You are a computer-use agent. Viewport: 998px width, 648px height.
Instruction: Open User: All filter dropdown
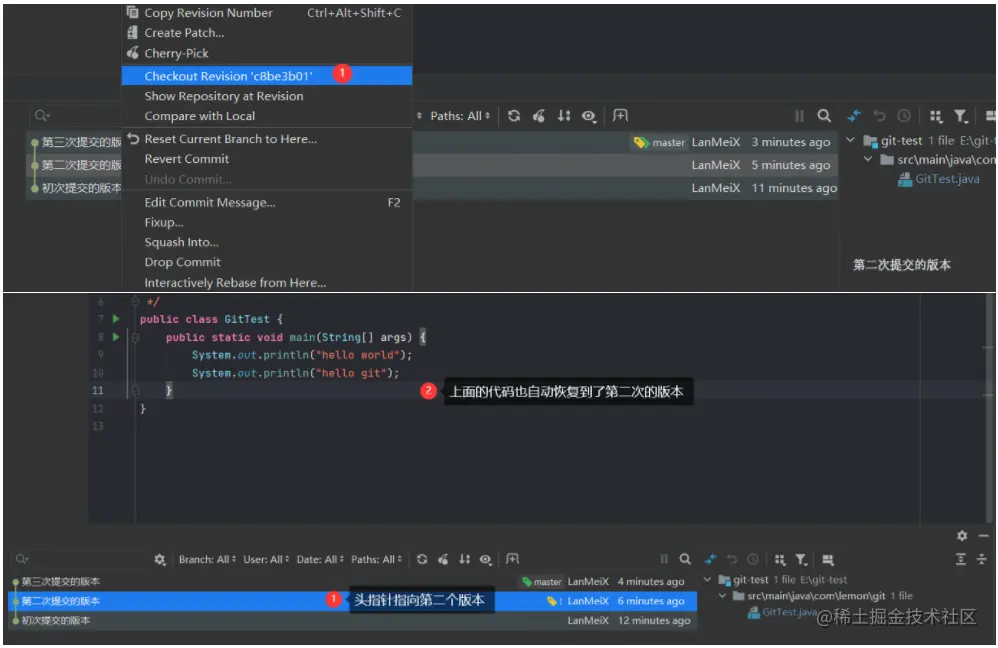pos(266,560)
